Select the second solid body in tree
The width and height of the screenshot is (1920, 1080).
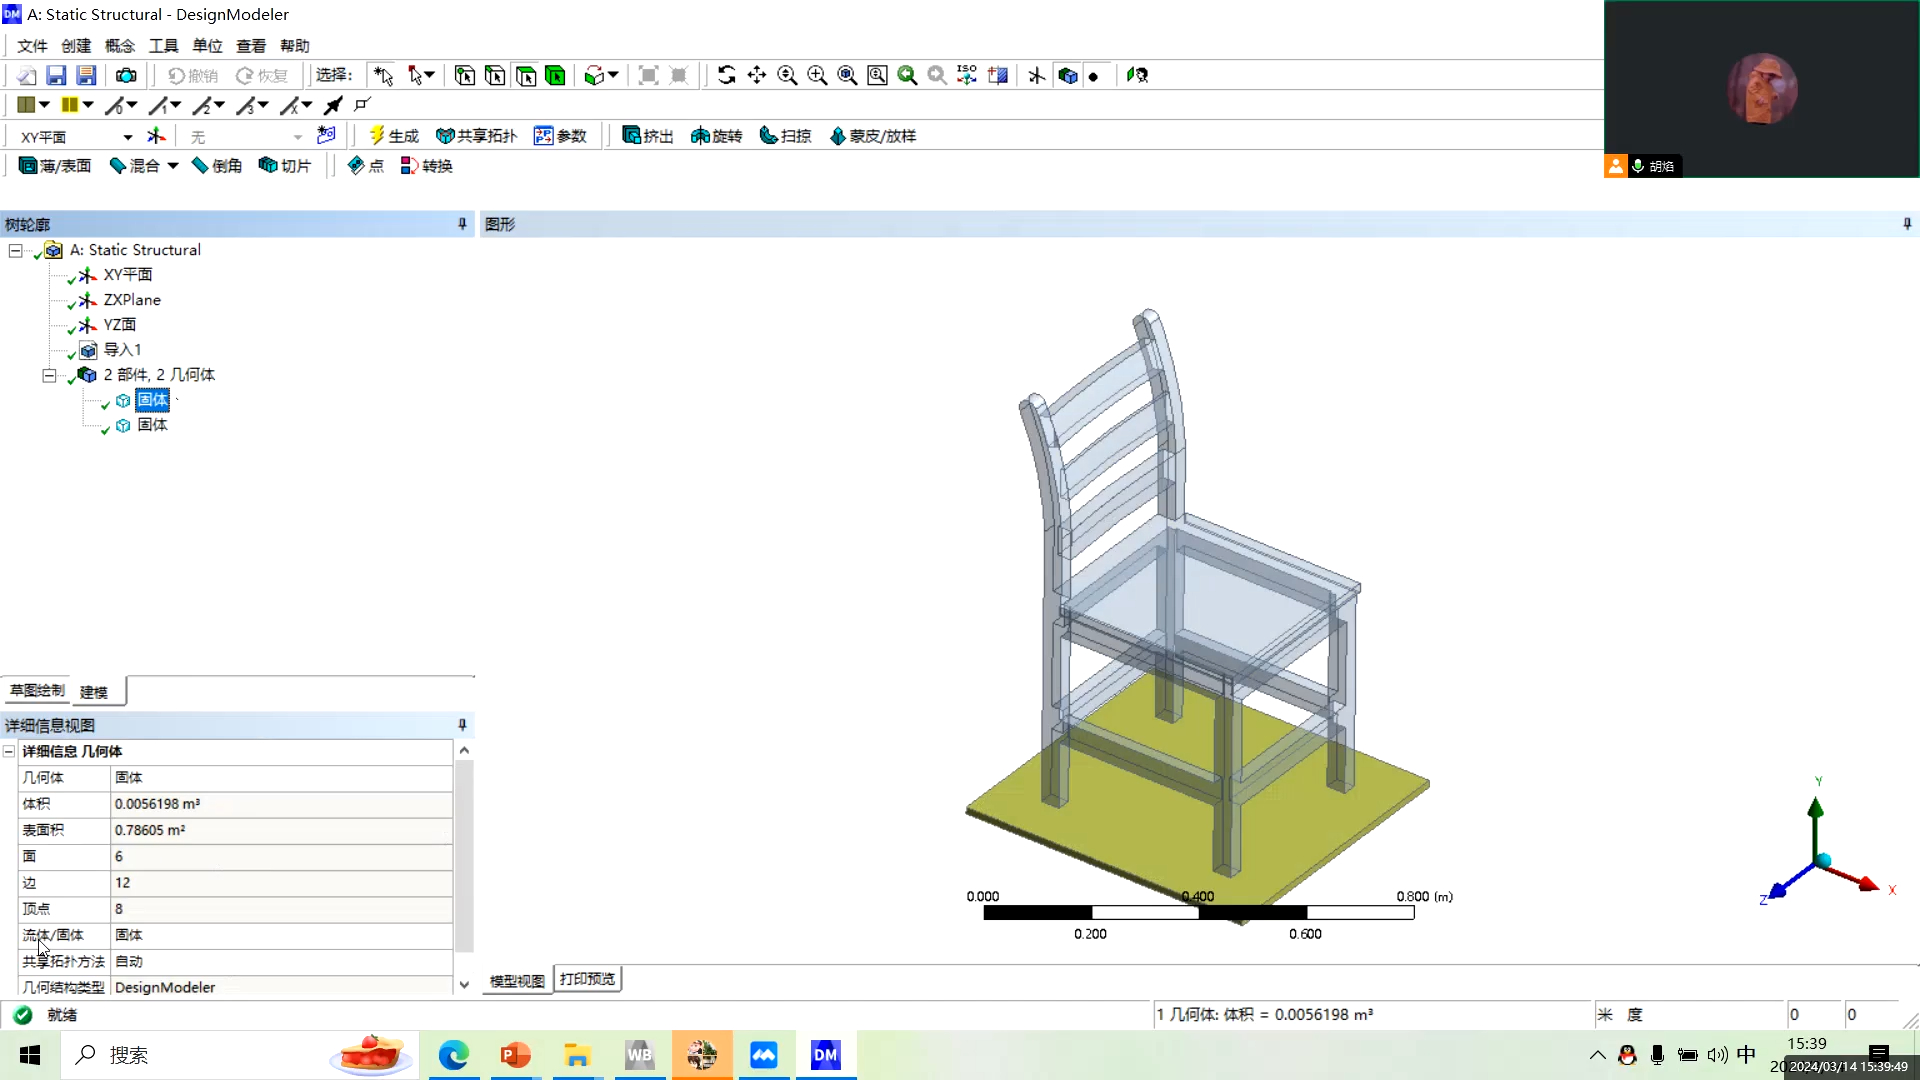tap(152, 425)
